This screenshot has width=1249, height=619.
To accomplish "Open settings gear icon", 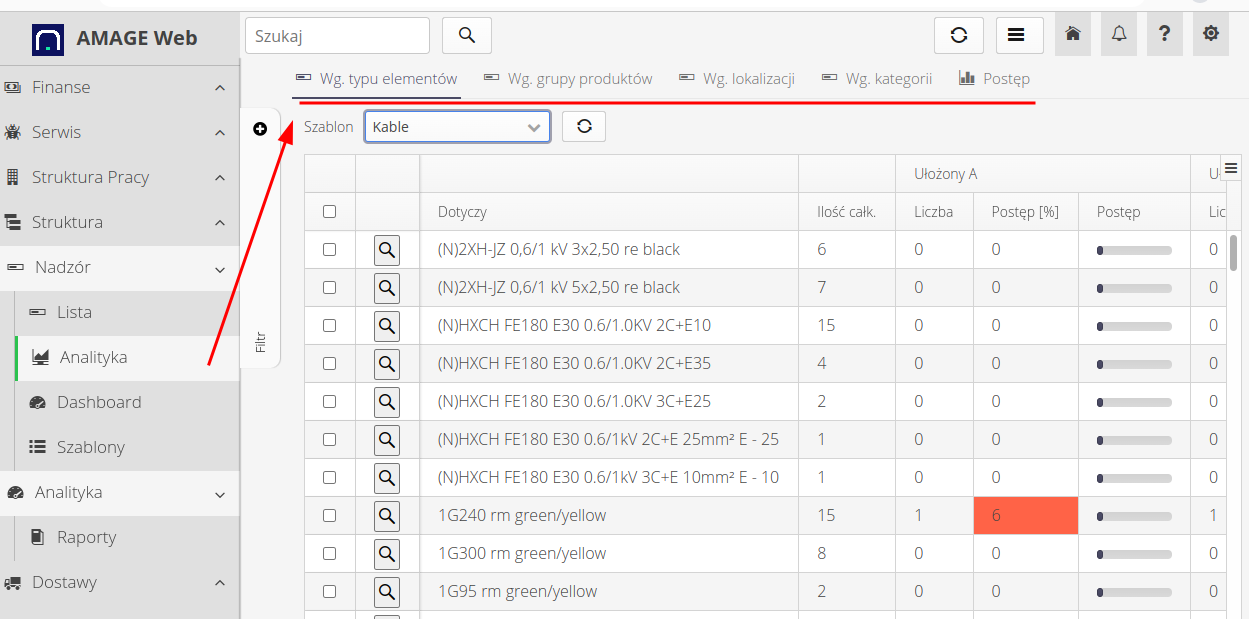I will pyautogui.click(x=1211, y=34).
